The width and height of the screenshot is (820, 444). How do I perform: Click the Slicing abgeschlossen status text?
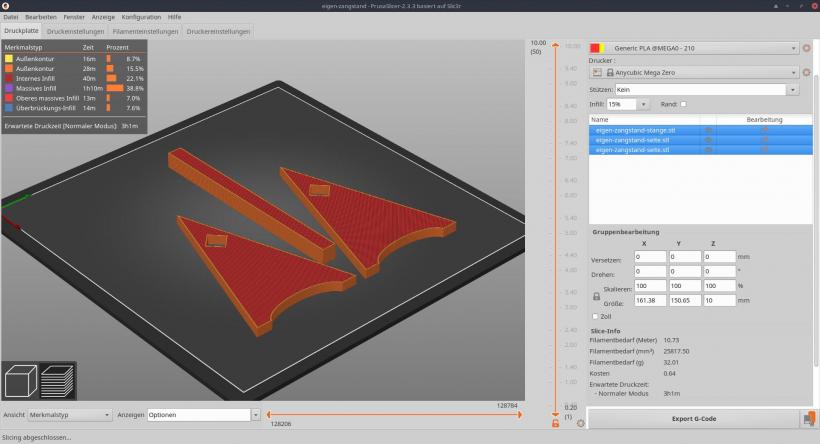[37, 438]
